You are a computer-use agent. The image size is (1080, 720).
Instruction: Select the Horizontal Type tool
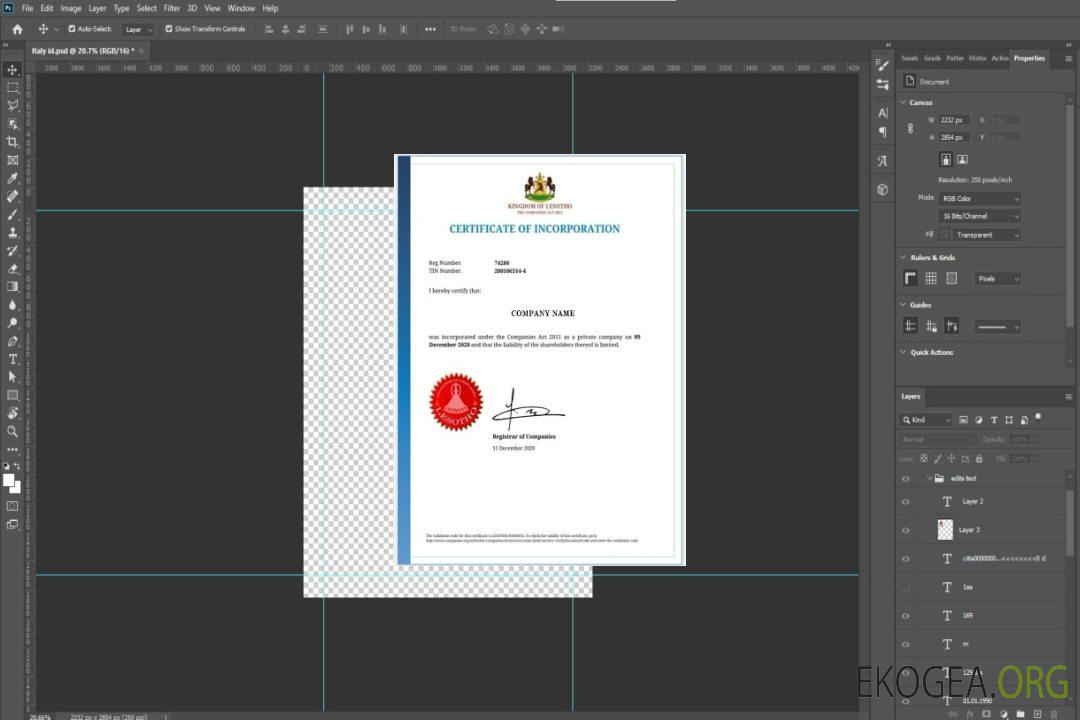click(13, 359)
